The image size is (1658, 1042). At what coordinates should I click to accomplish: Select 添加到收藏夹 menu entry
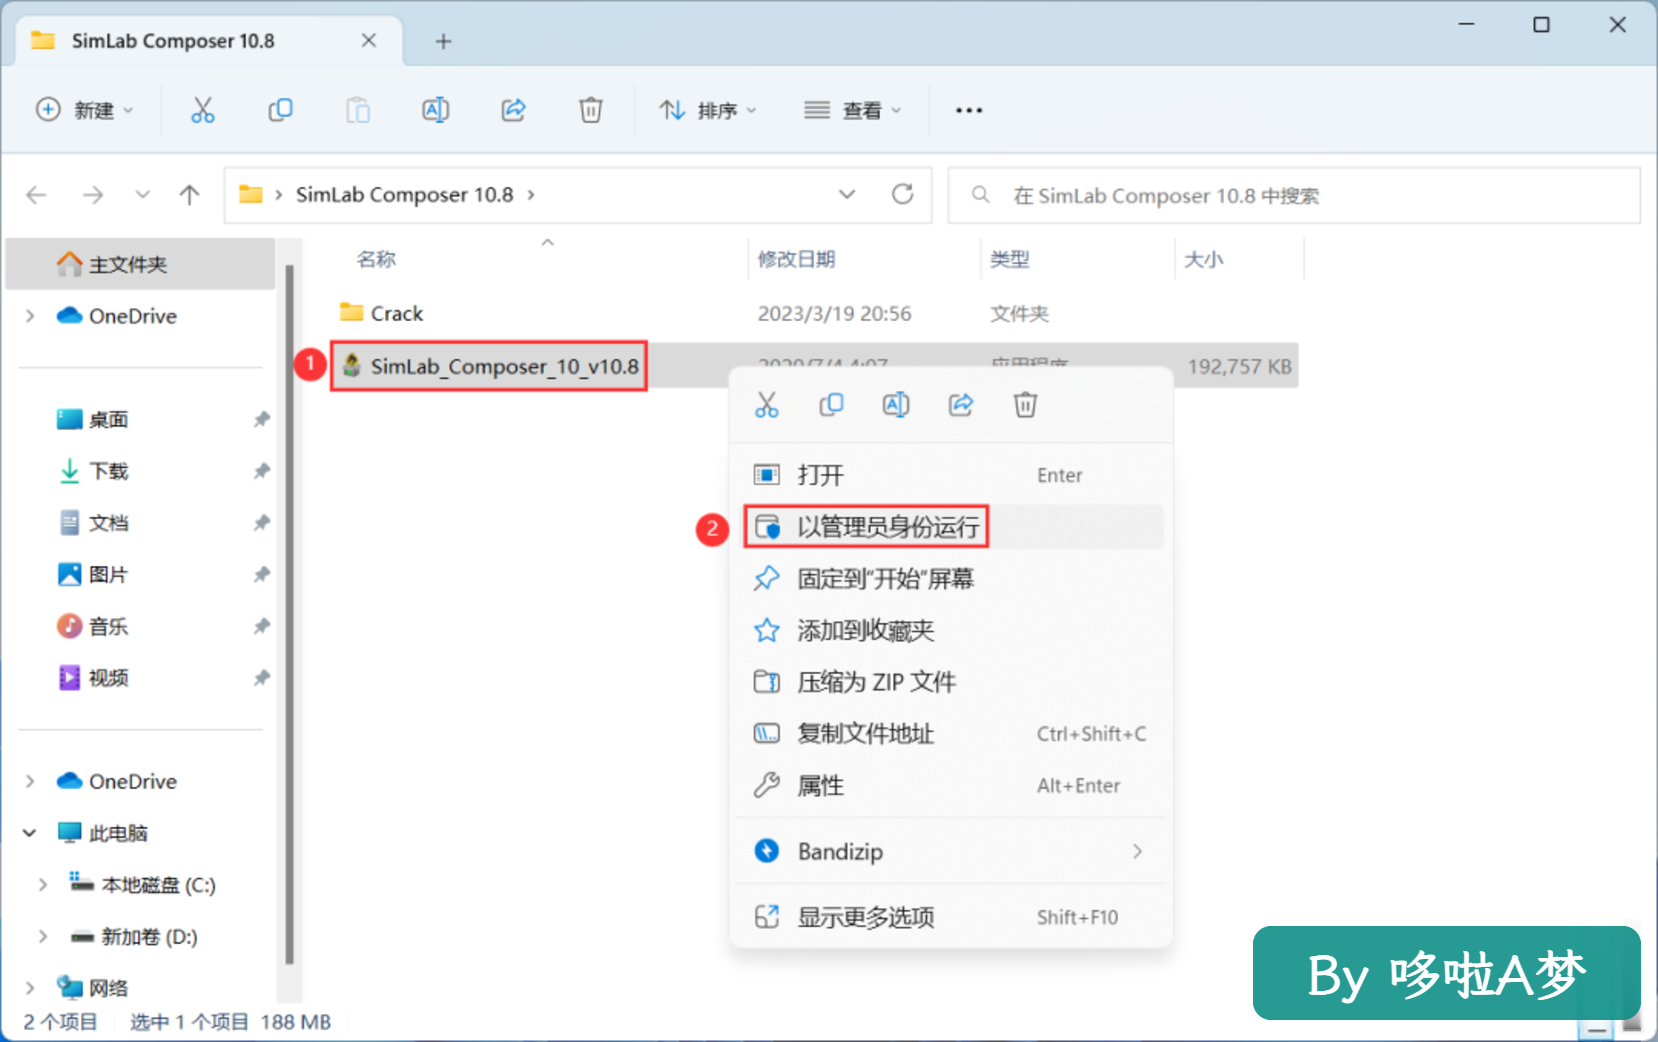pos(950,630)
